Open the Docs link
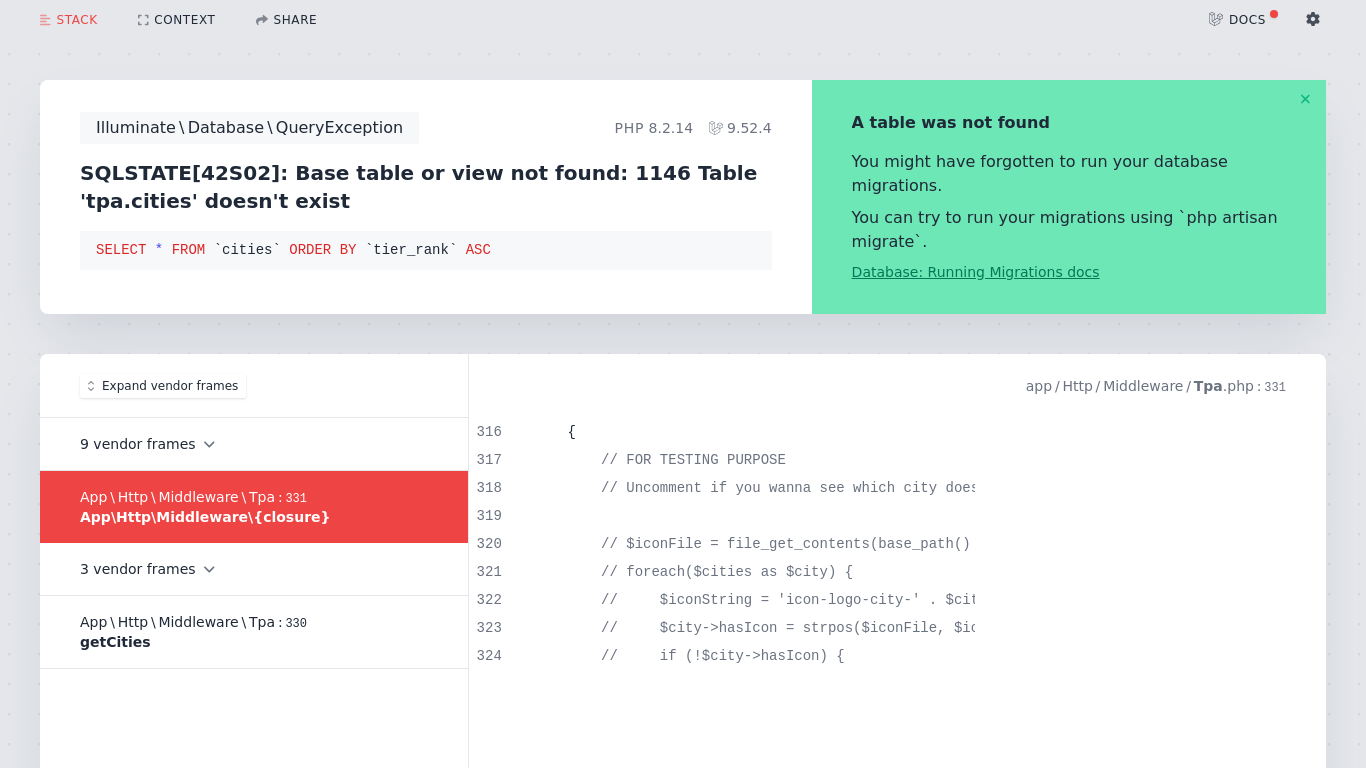The width and height of the screenshot is (1366, 768). 1237,20
